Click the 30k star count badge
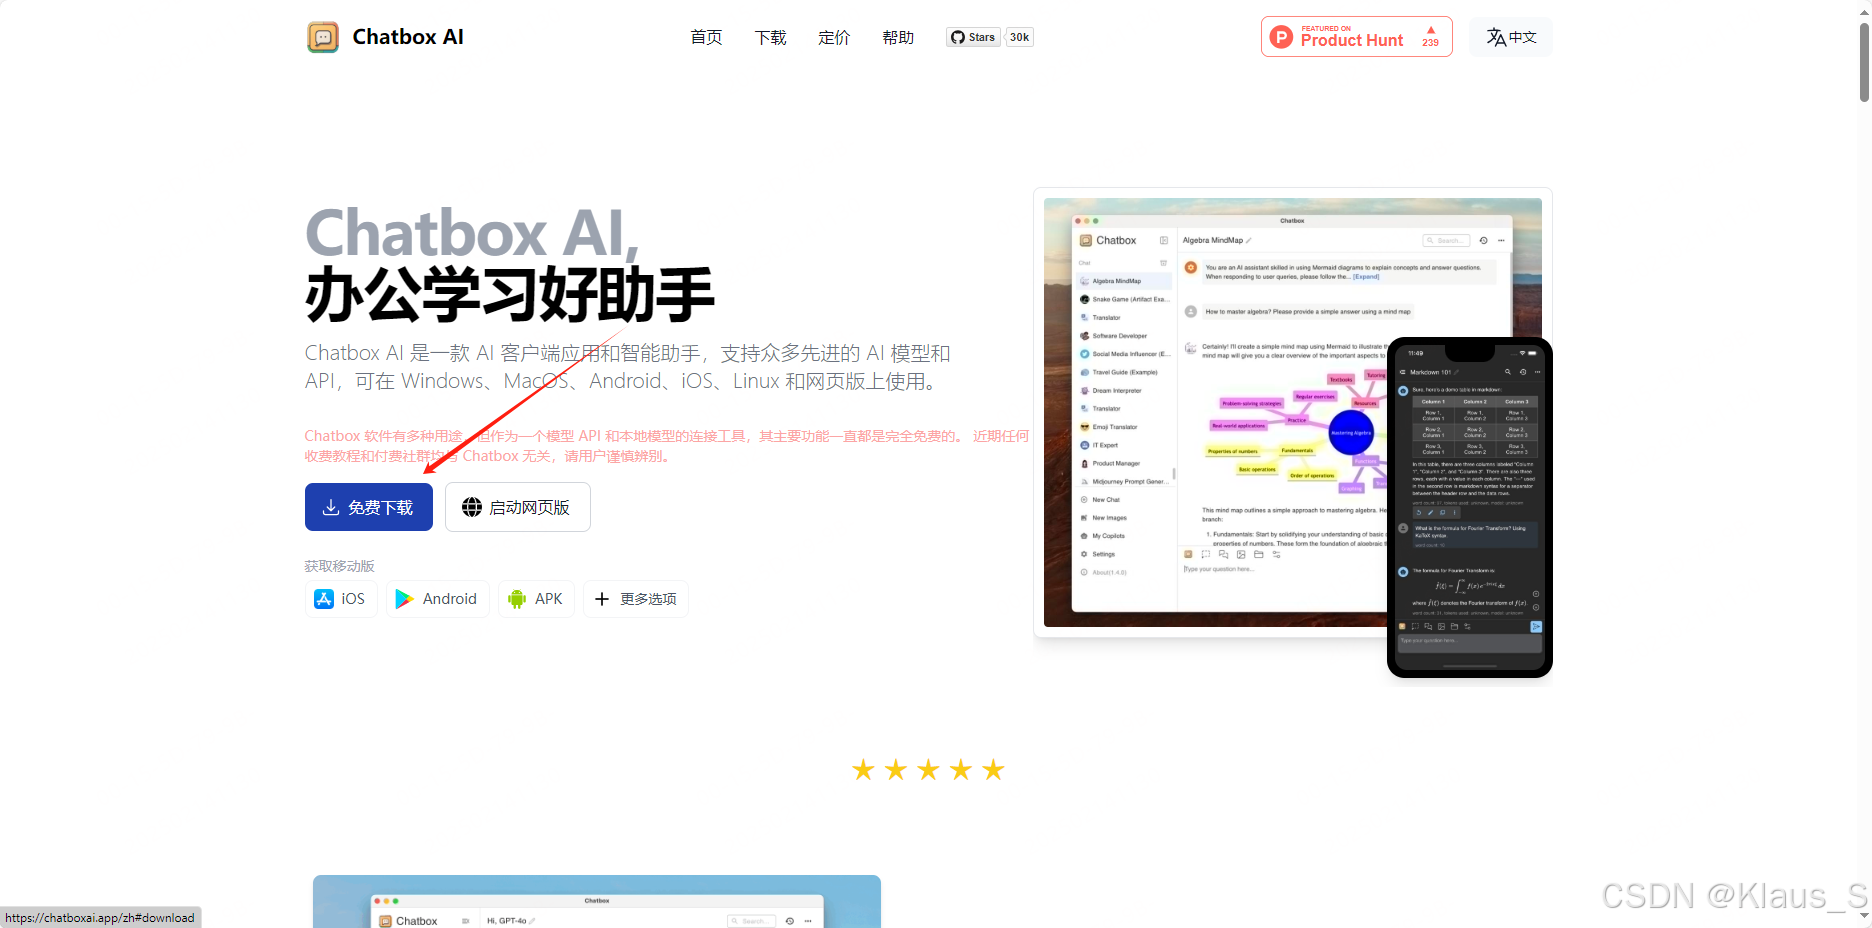Image resolution: width=1872 pixels, height=928 pixels. 1019,37
